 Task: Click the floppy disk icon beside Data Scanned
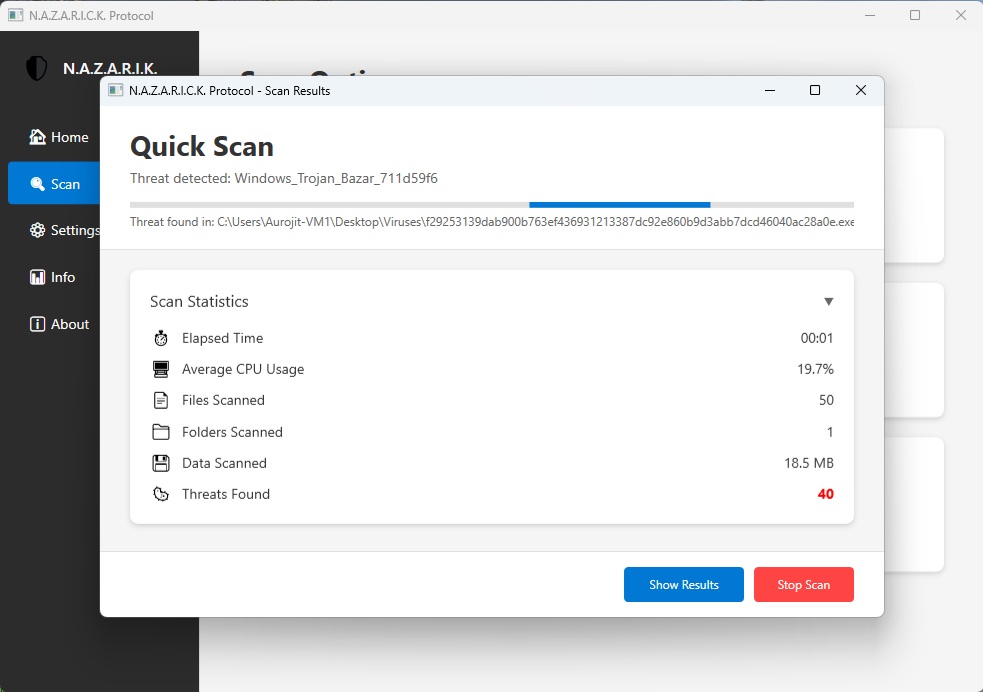[x=161, y=463]
